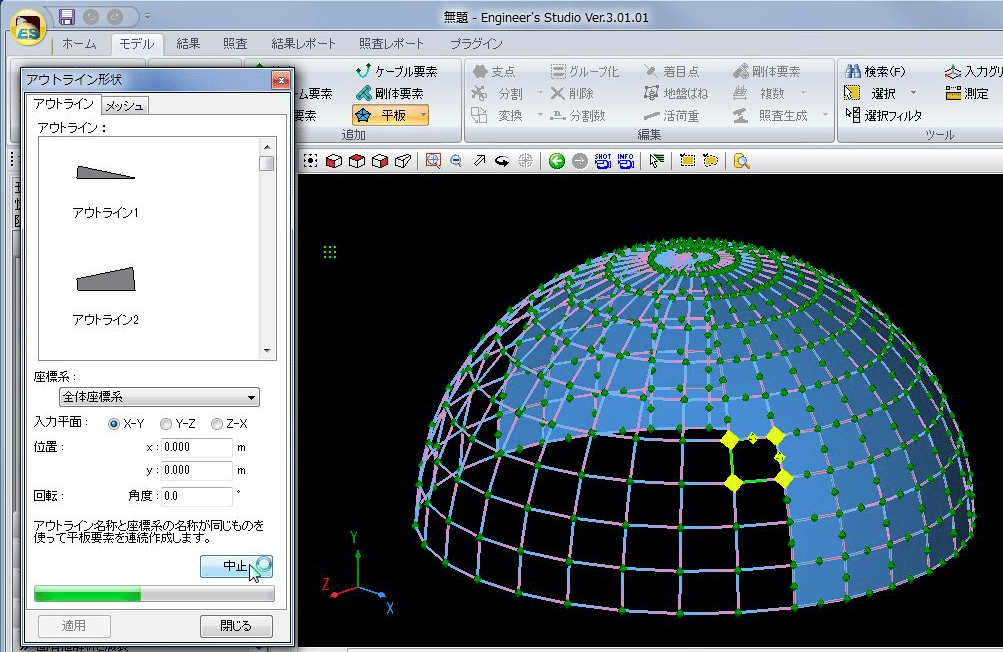Add a cable element (ケーブル要素)
1003x652 pixels.
[397, 71]
